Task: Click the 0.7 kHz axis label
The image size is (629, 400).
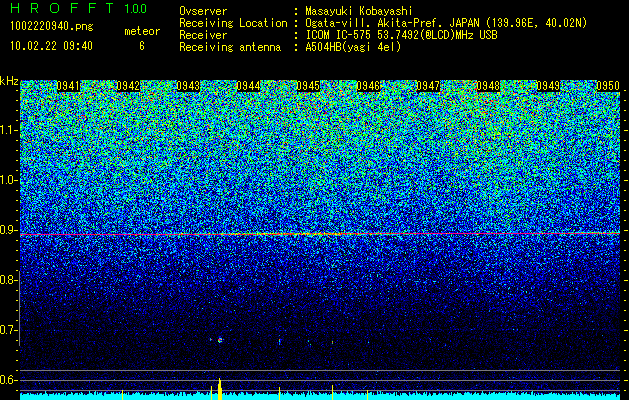Action: pyautogui.click(x=8, y=330)
